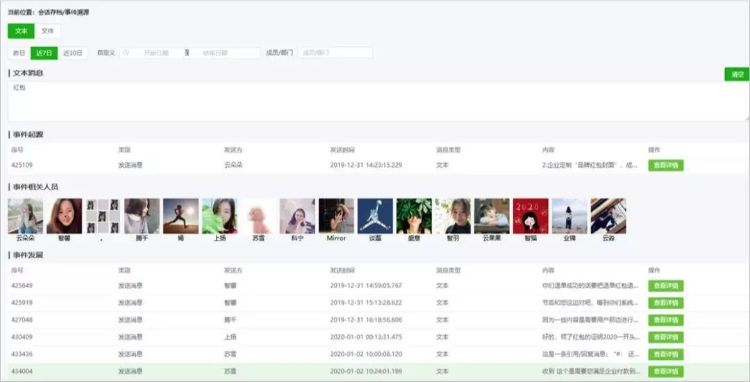Open the start date picker field
Viewport: 750px width, 382px height.
click(156, 53)
